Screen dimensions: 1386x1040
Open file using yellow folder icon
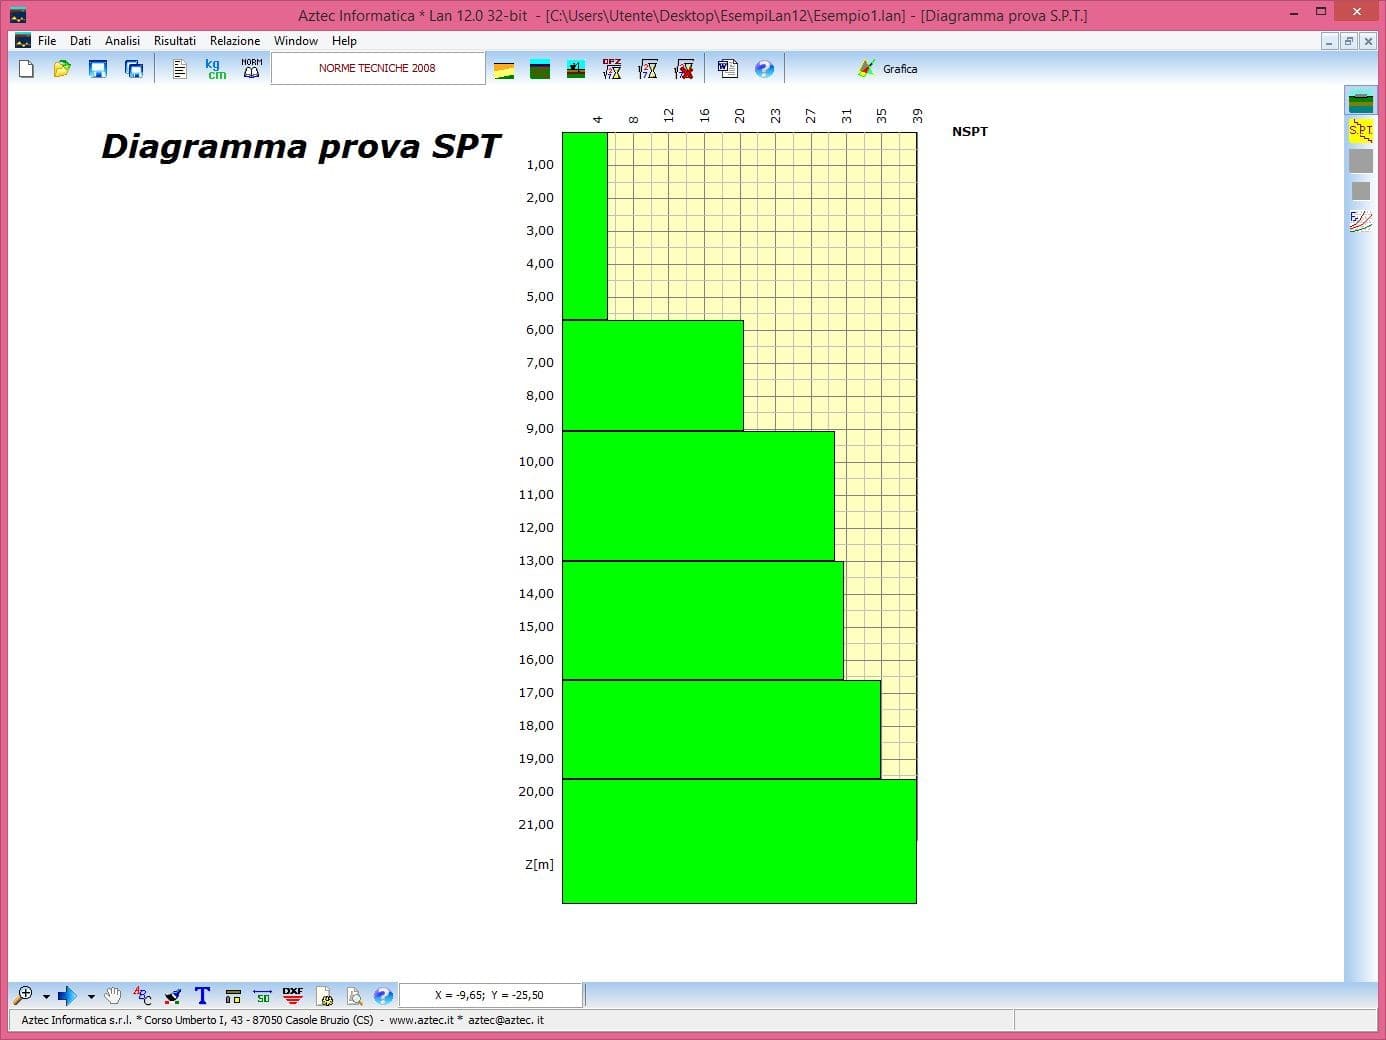coord(62,69)
